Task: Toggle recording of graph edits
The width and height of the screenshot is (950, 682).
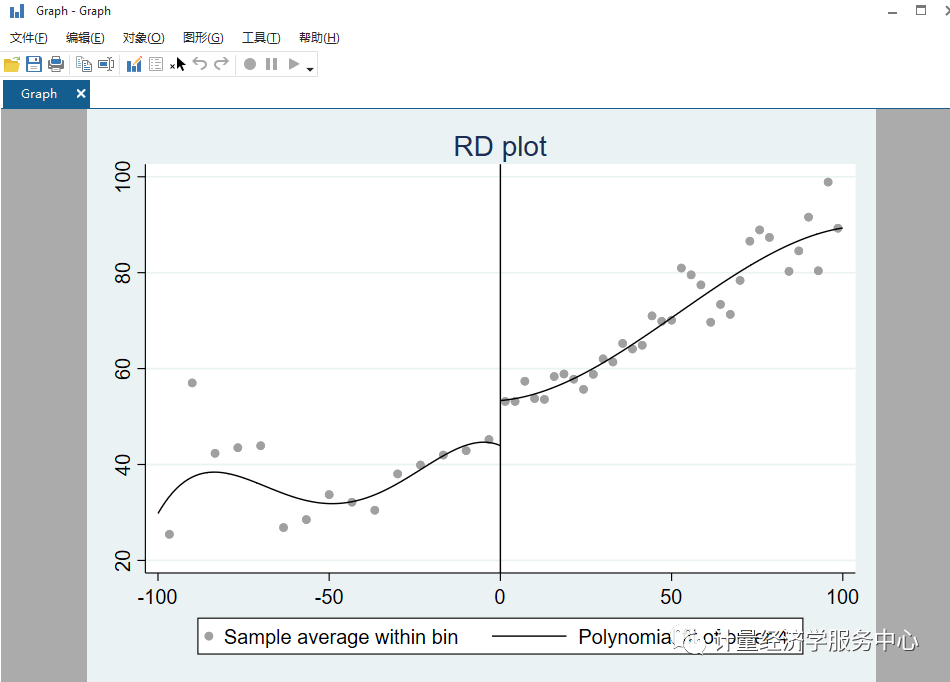Action: tap(249, 63)
